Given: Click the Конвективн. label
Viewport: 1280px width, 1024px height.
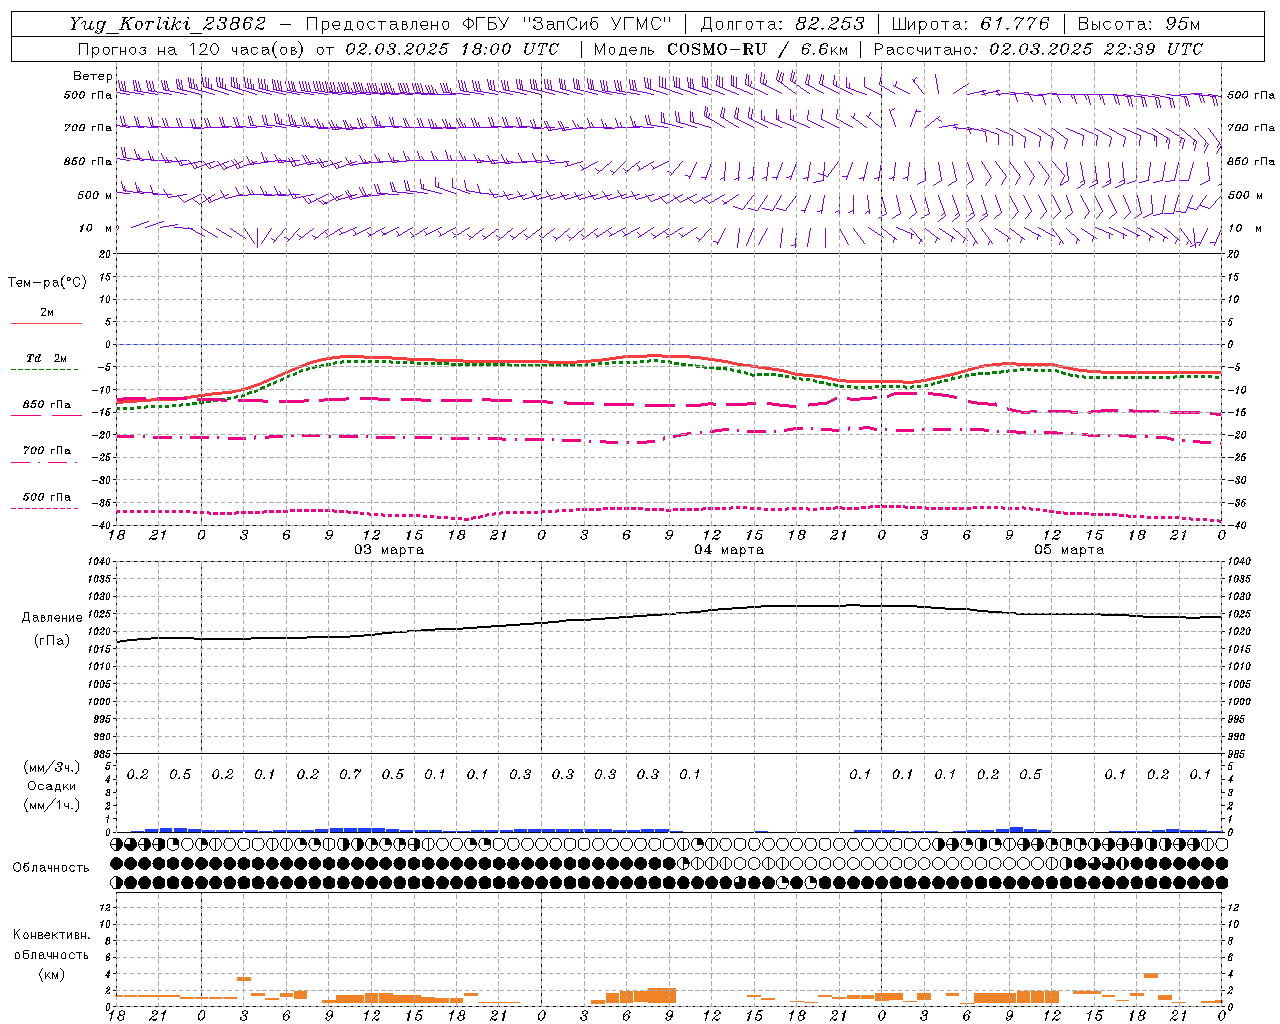Looking at the screenshot, I should pyautogui.click(x=52, y=935).
